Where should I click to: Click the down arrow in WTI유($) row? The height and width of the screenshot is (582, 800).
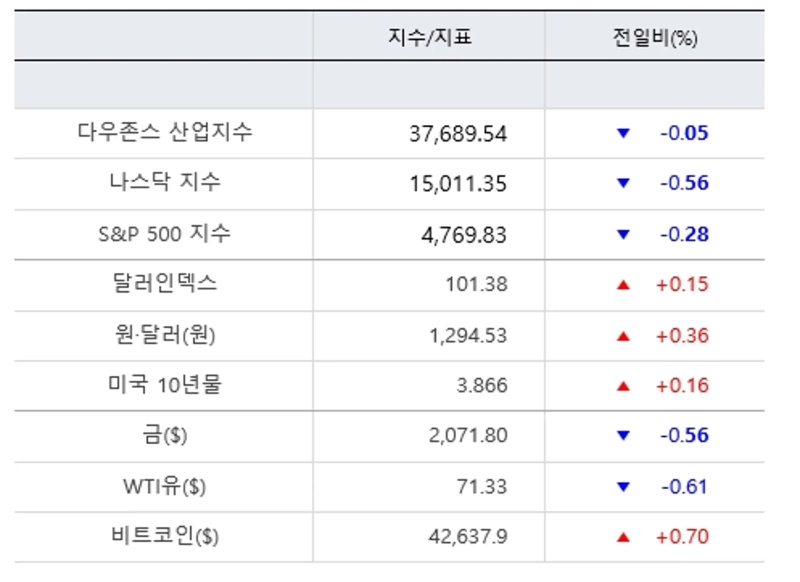624,487
